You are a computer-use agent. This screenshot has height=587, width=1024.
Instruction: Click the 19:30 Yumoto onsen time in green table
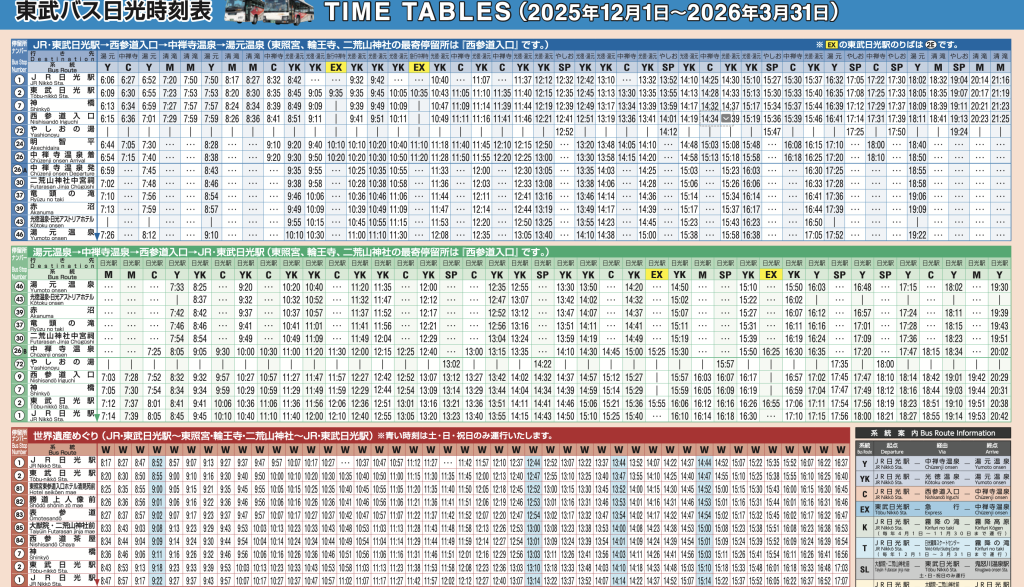pos(999,287)
